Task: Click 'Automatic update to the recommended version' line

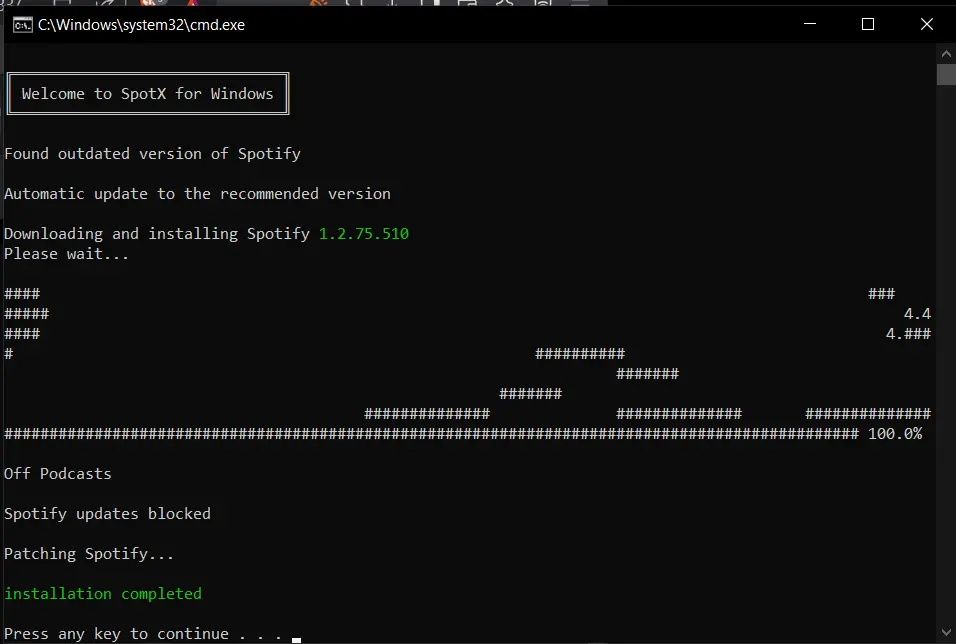Action: (198, 194)
